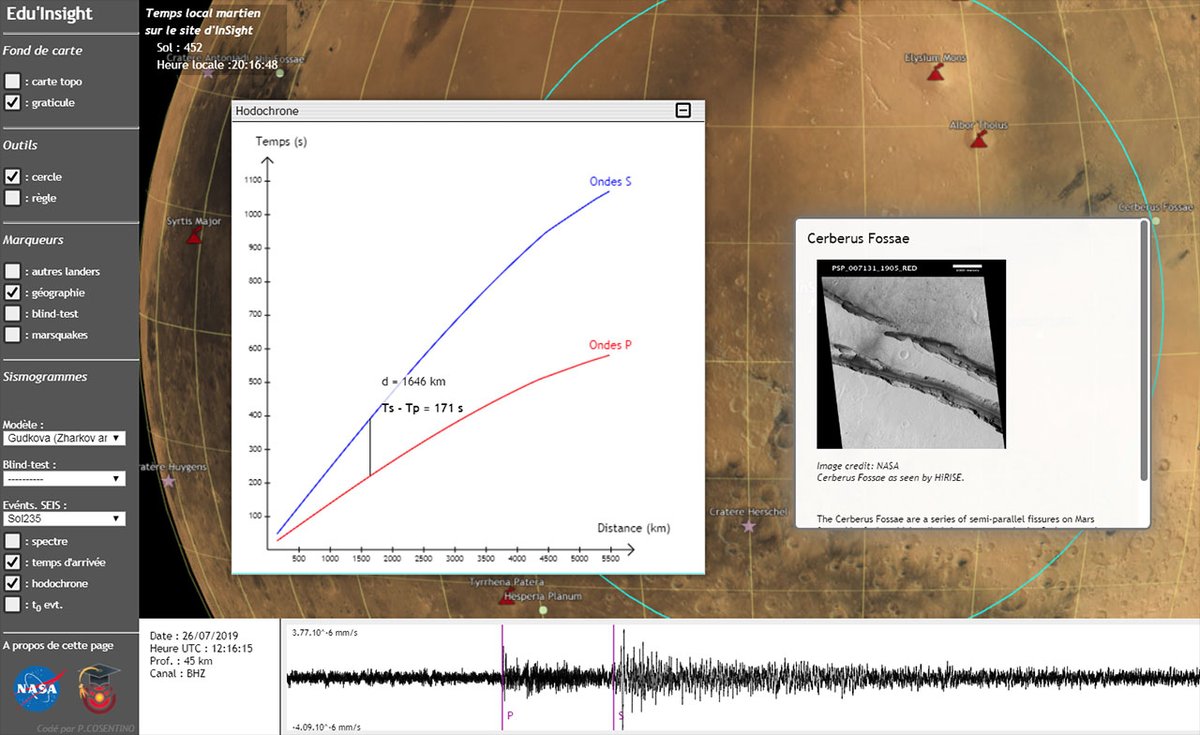Open the Modèle dropdown (Gudkova)
Image resolution: width=1200 pixels, height=735 pixels.
point(64,438)
